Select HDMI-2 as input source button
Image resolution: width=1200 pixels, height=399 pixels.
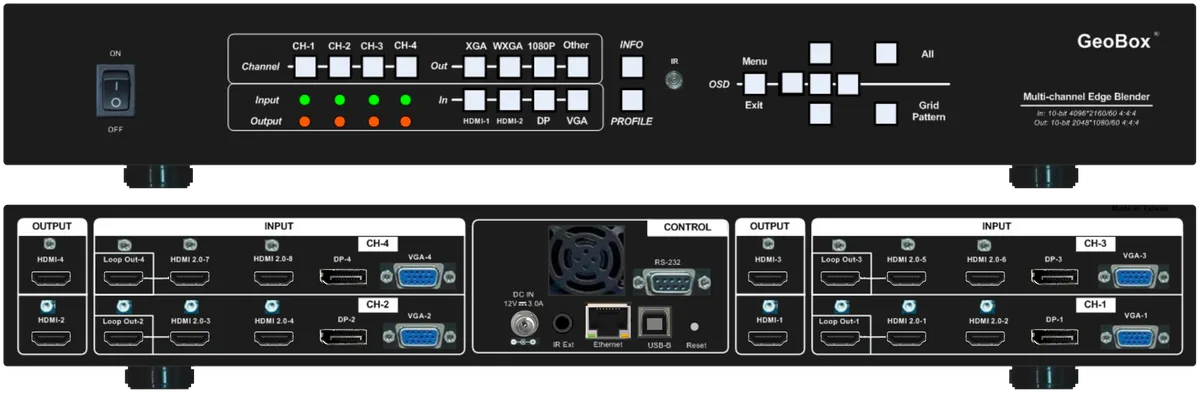(509, 99)
